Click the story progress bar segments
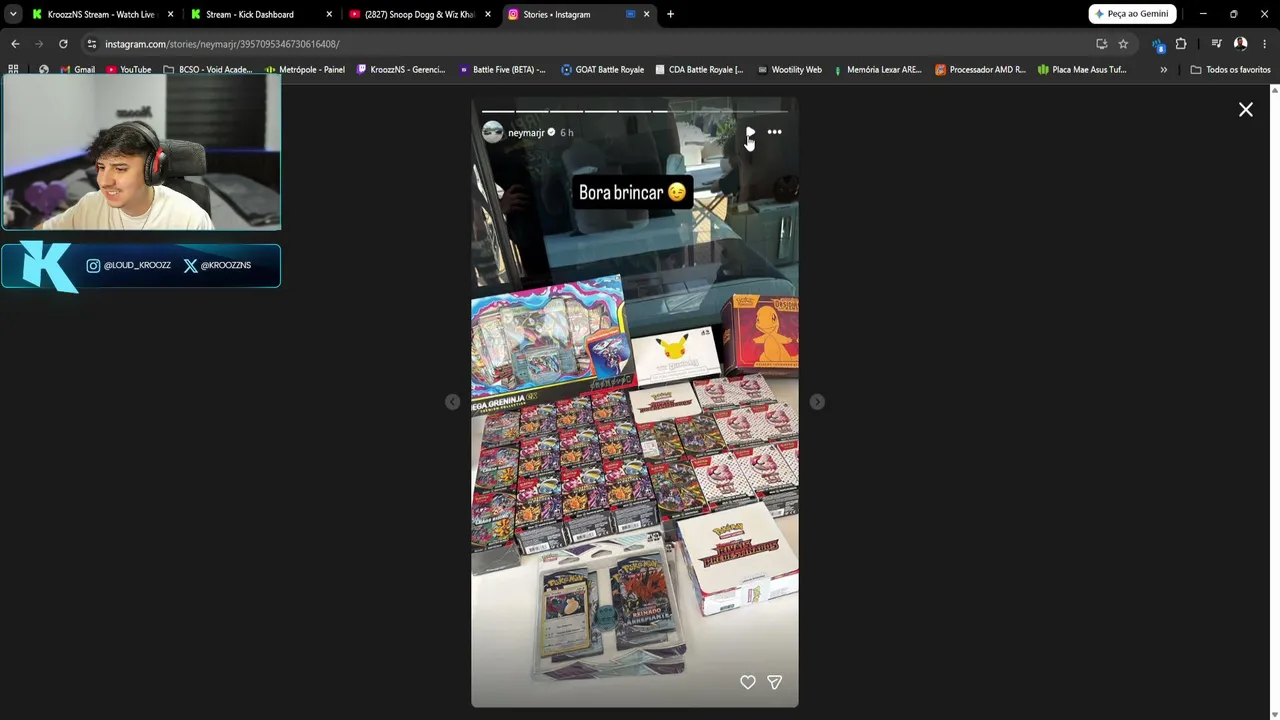1280x720 pixels. coord(635,111)
